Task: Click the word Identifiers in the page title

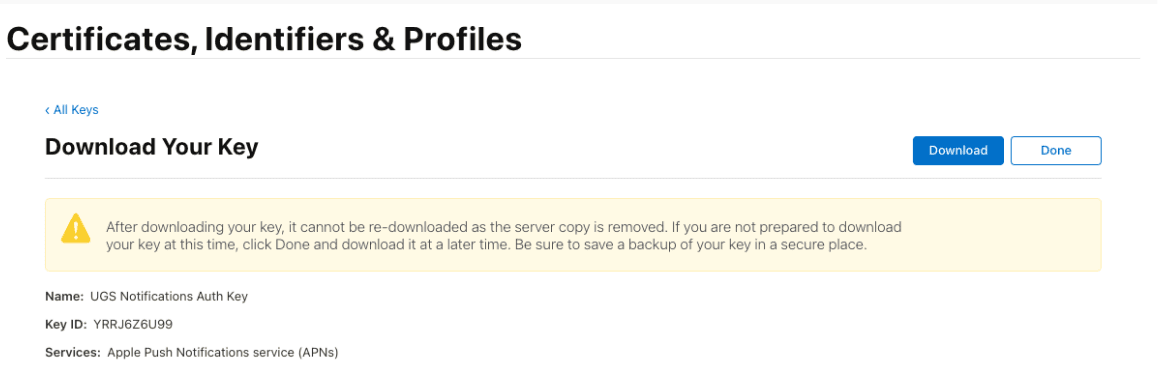Action: (284, 39)
